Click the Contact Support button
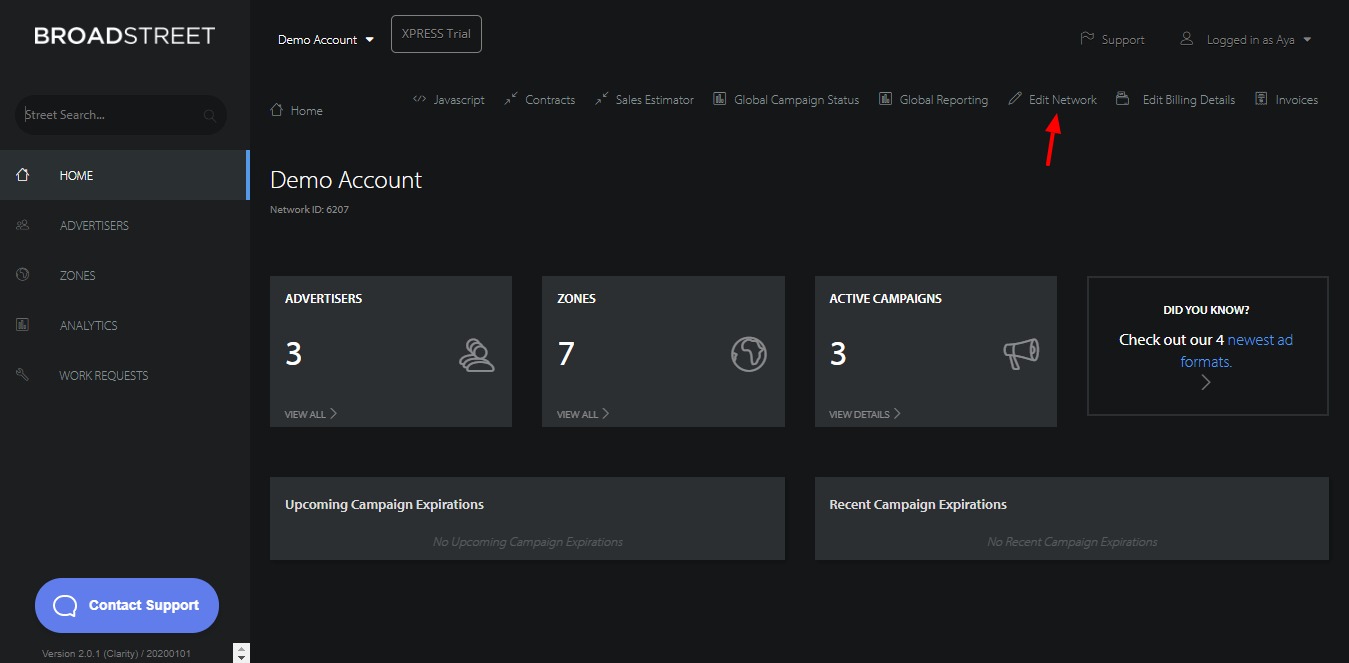Viewport: 1349px width, 663px height. coord(127,605)
